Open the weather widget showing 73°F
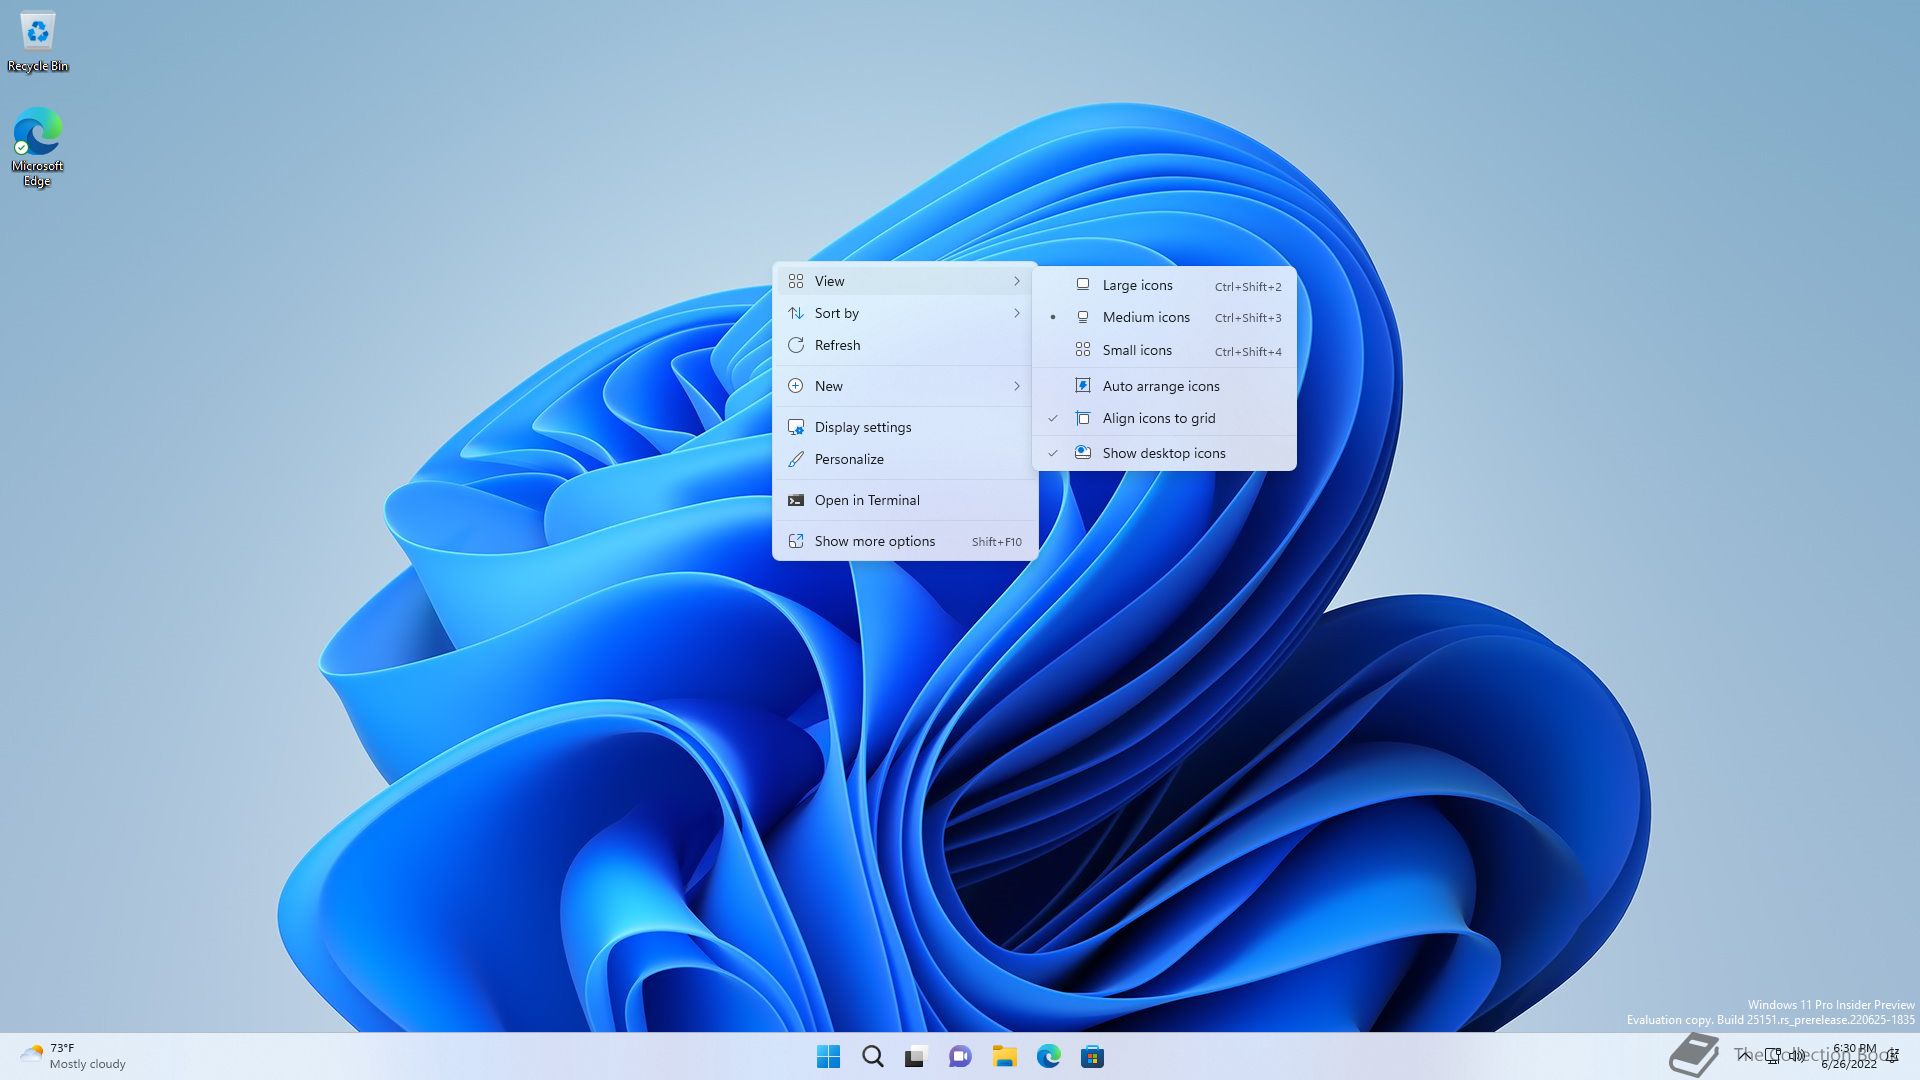1920x1080 pixels. 74,1056
